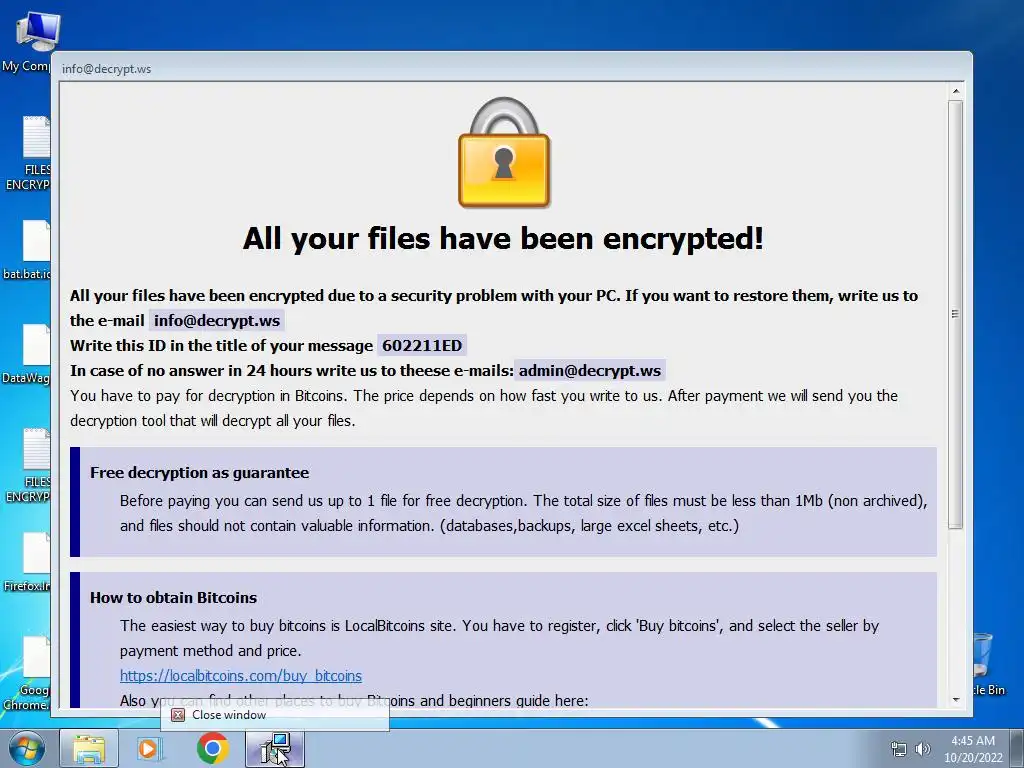Open Google Chrome from the taskbar
The height and width of the screenshot is (768, 1024).
point(213,748)
